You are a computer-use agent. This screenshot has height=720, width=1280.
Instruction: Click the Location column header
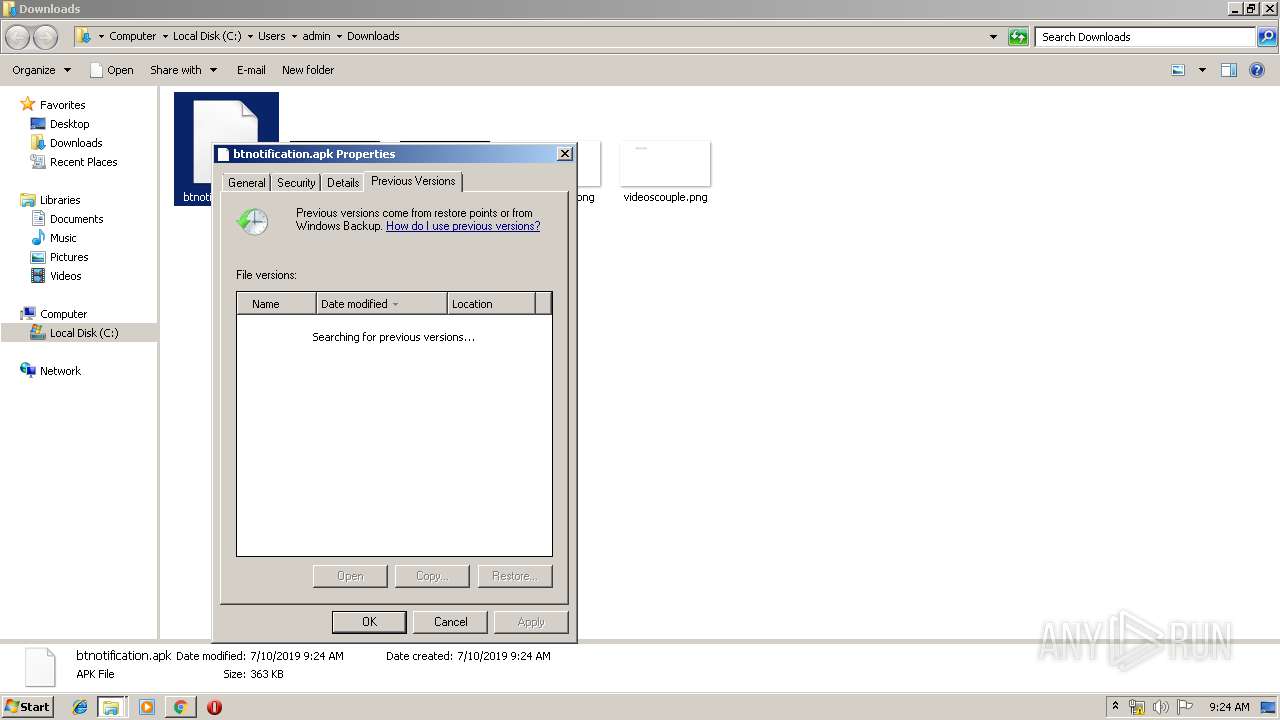pyautogui.click(x=491, y=304)
